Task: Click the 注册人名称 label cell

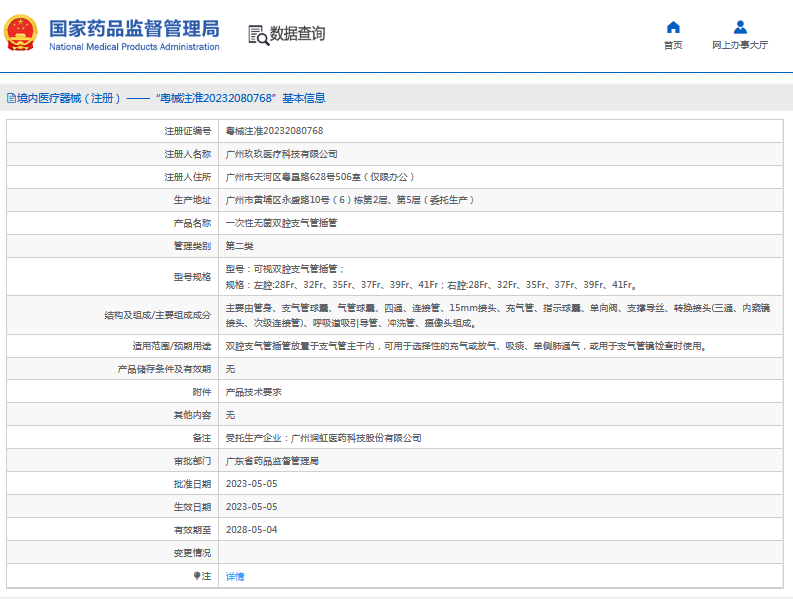Action: 112,154
